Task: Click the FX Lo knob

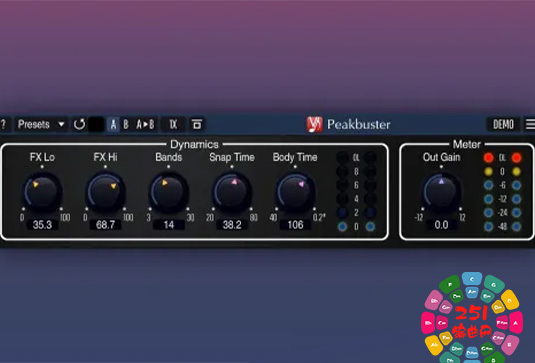Action: 42,191
